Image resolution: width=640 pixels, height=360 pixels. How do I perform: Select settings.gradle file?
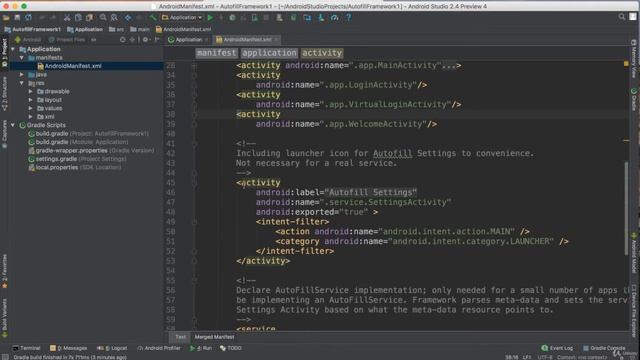(x=77, y=159)
